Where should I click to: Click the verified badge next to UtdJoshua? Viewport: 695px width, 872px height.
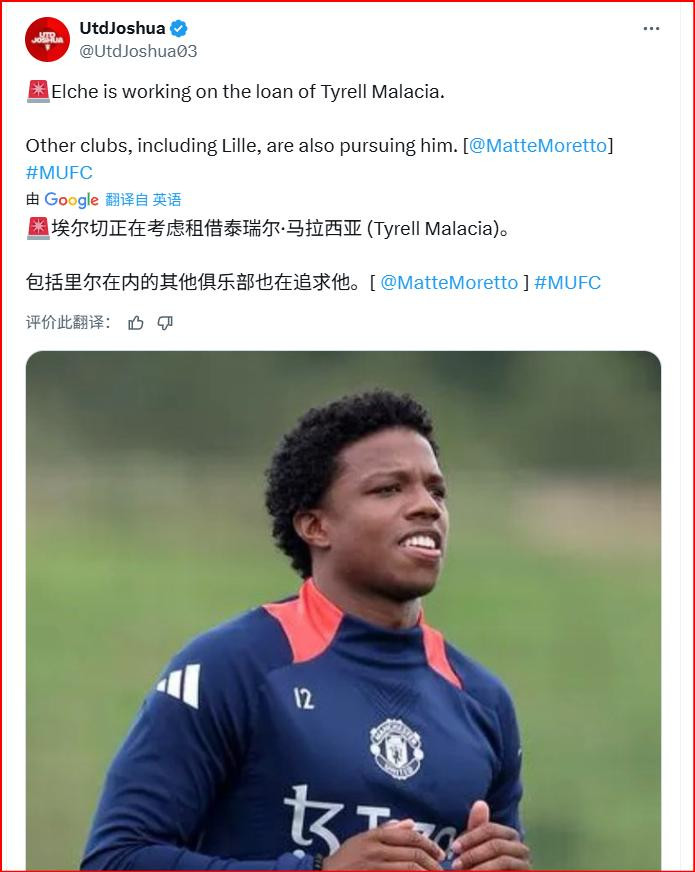[179, 28]
